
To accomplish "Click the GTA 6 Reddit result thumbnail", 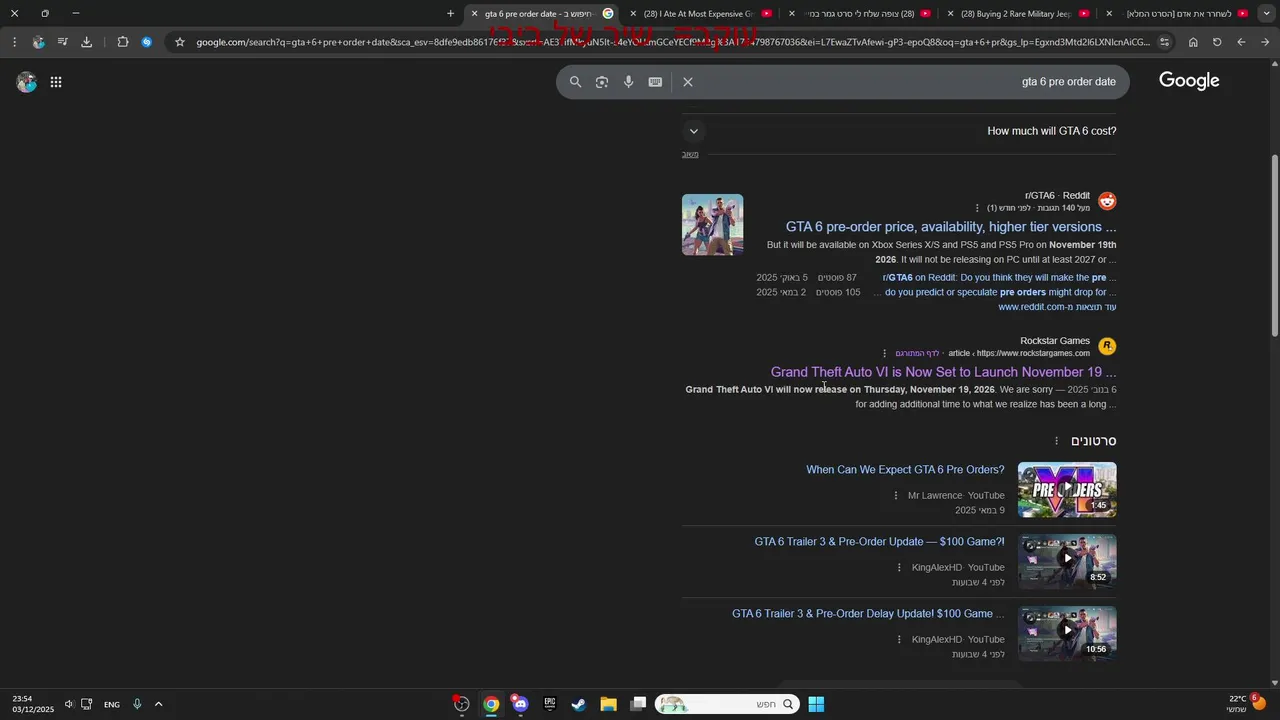I will tap(713, 225).
